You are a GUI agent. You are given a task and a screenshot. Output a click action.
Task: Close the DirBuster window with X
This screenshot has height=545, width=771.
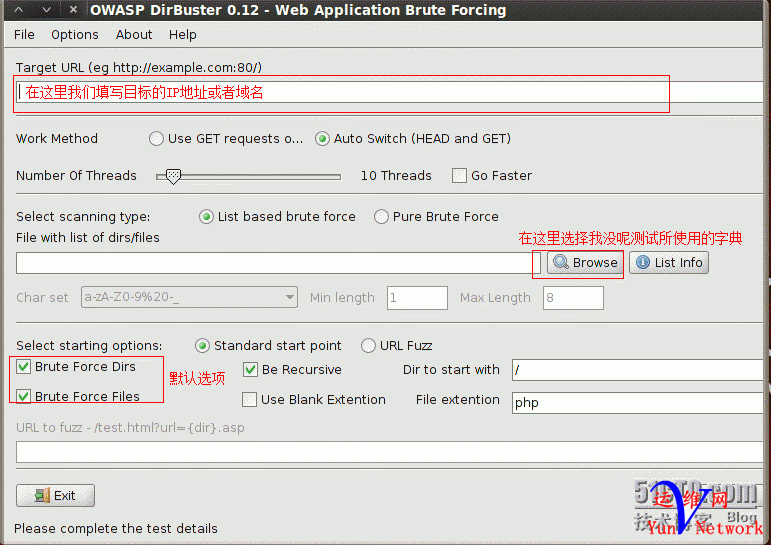click(73, 9)
